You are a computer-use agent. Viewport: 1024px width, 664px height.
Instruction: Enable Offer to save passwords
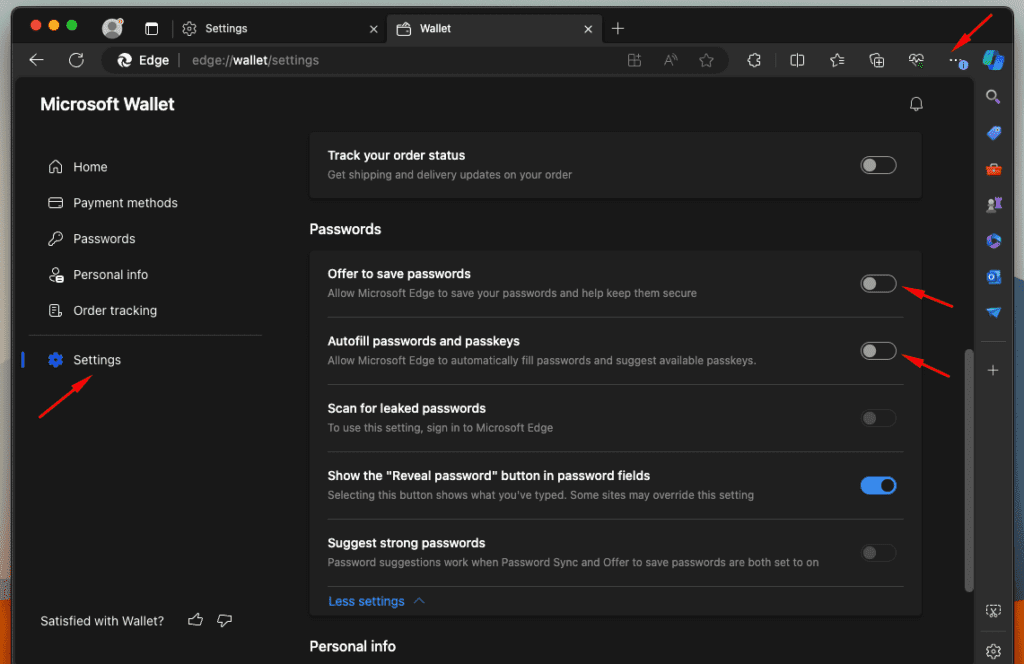878,284
